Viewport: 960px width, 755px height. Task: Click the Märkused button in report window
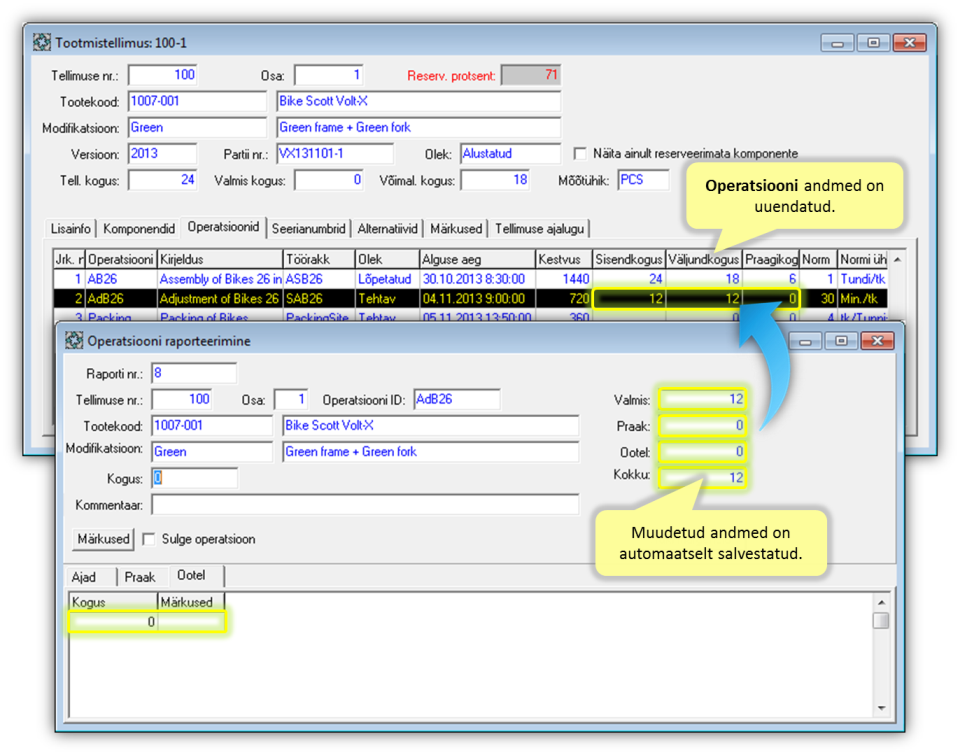point(103,539)
